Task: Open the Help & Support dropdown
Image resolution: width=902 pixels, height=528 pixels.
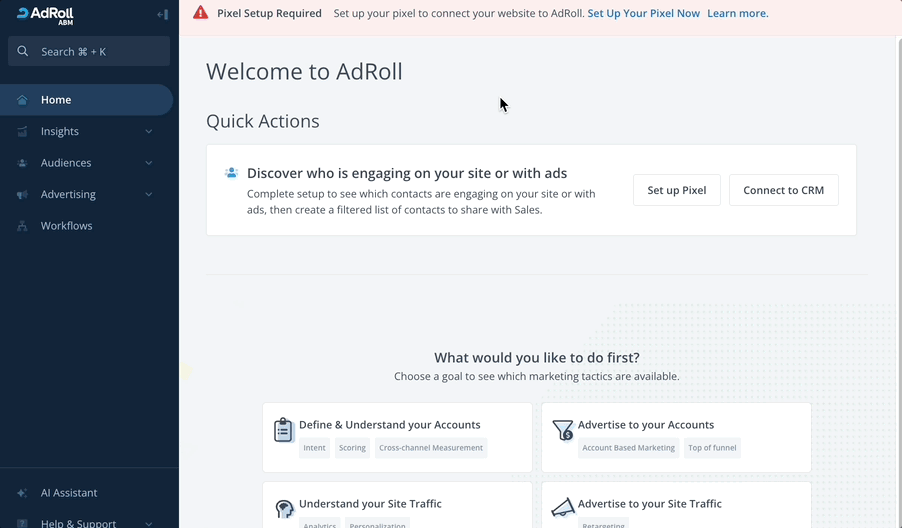Action: (149, 523)
